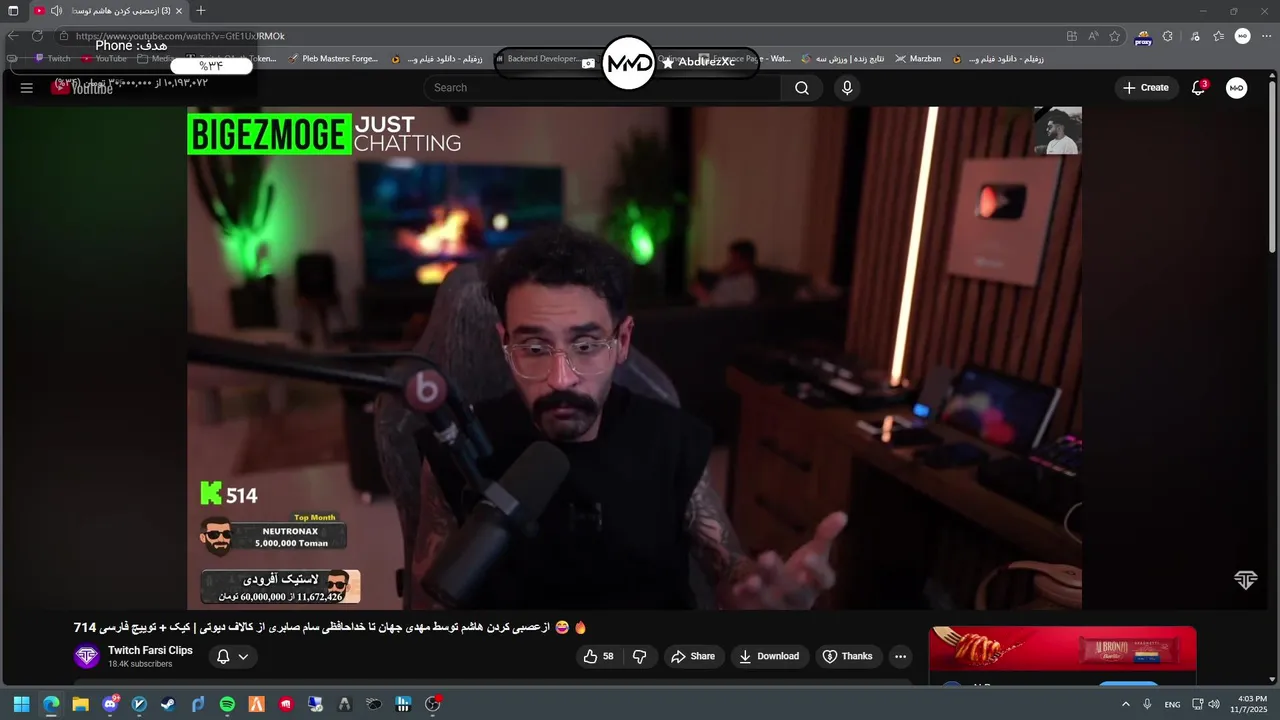This screenshot has width=1280, height=720.
Task: Share this video
Action: pos(693,656)
